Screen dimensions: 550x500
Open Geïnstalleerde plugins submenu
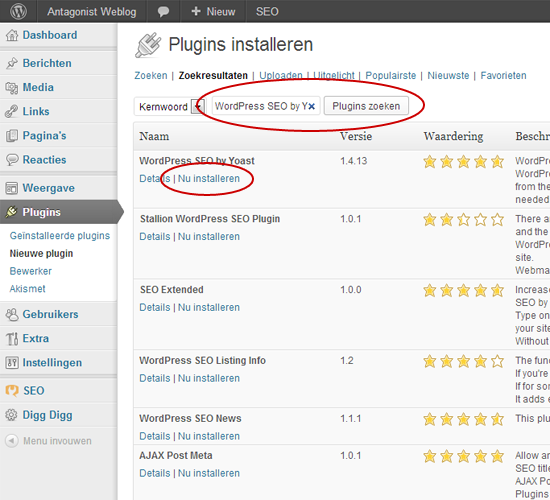click(60, 236)
